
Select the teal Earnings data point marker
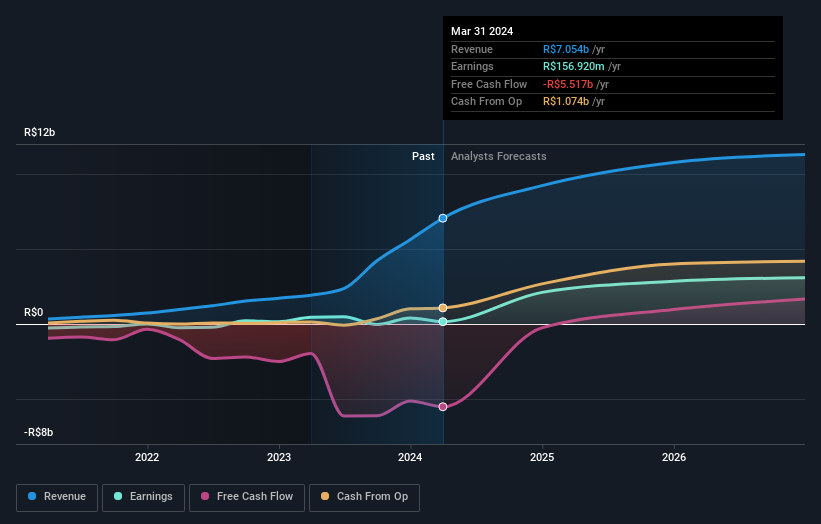coord(443,322)
